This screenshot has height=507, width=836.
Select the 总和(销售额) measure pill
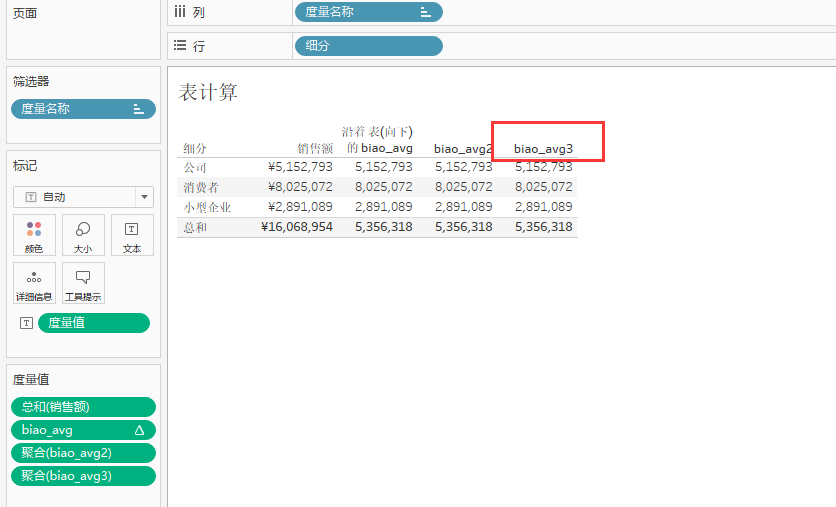pyautogui.click(x=83, y=407)
